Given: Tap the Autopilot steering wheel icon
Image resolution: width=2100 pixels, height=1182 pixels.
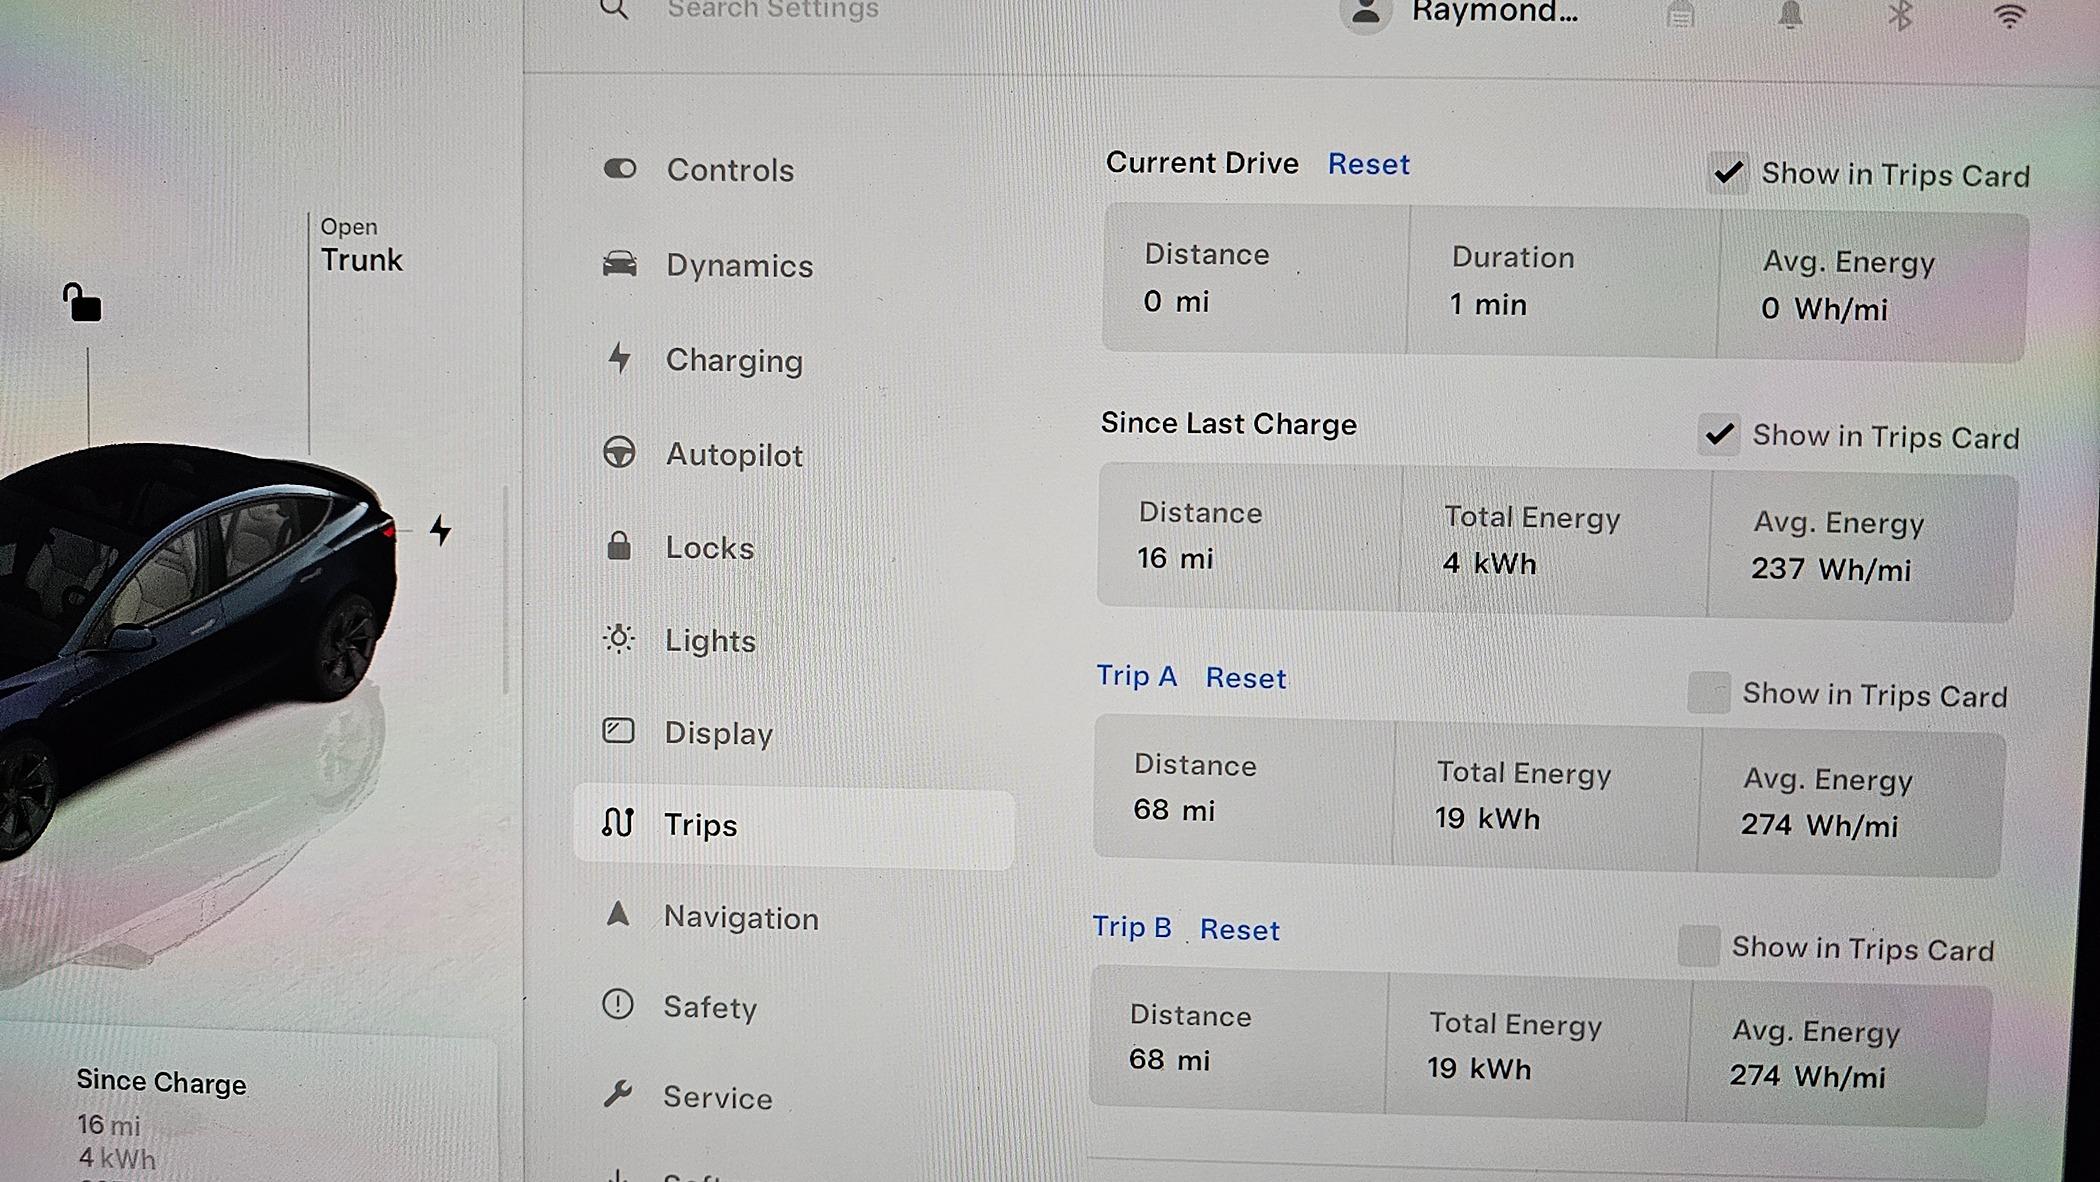Looking at the screenshot, I should 619,453.
